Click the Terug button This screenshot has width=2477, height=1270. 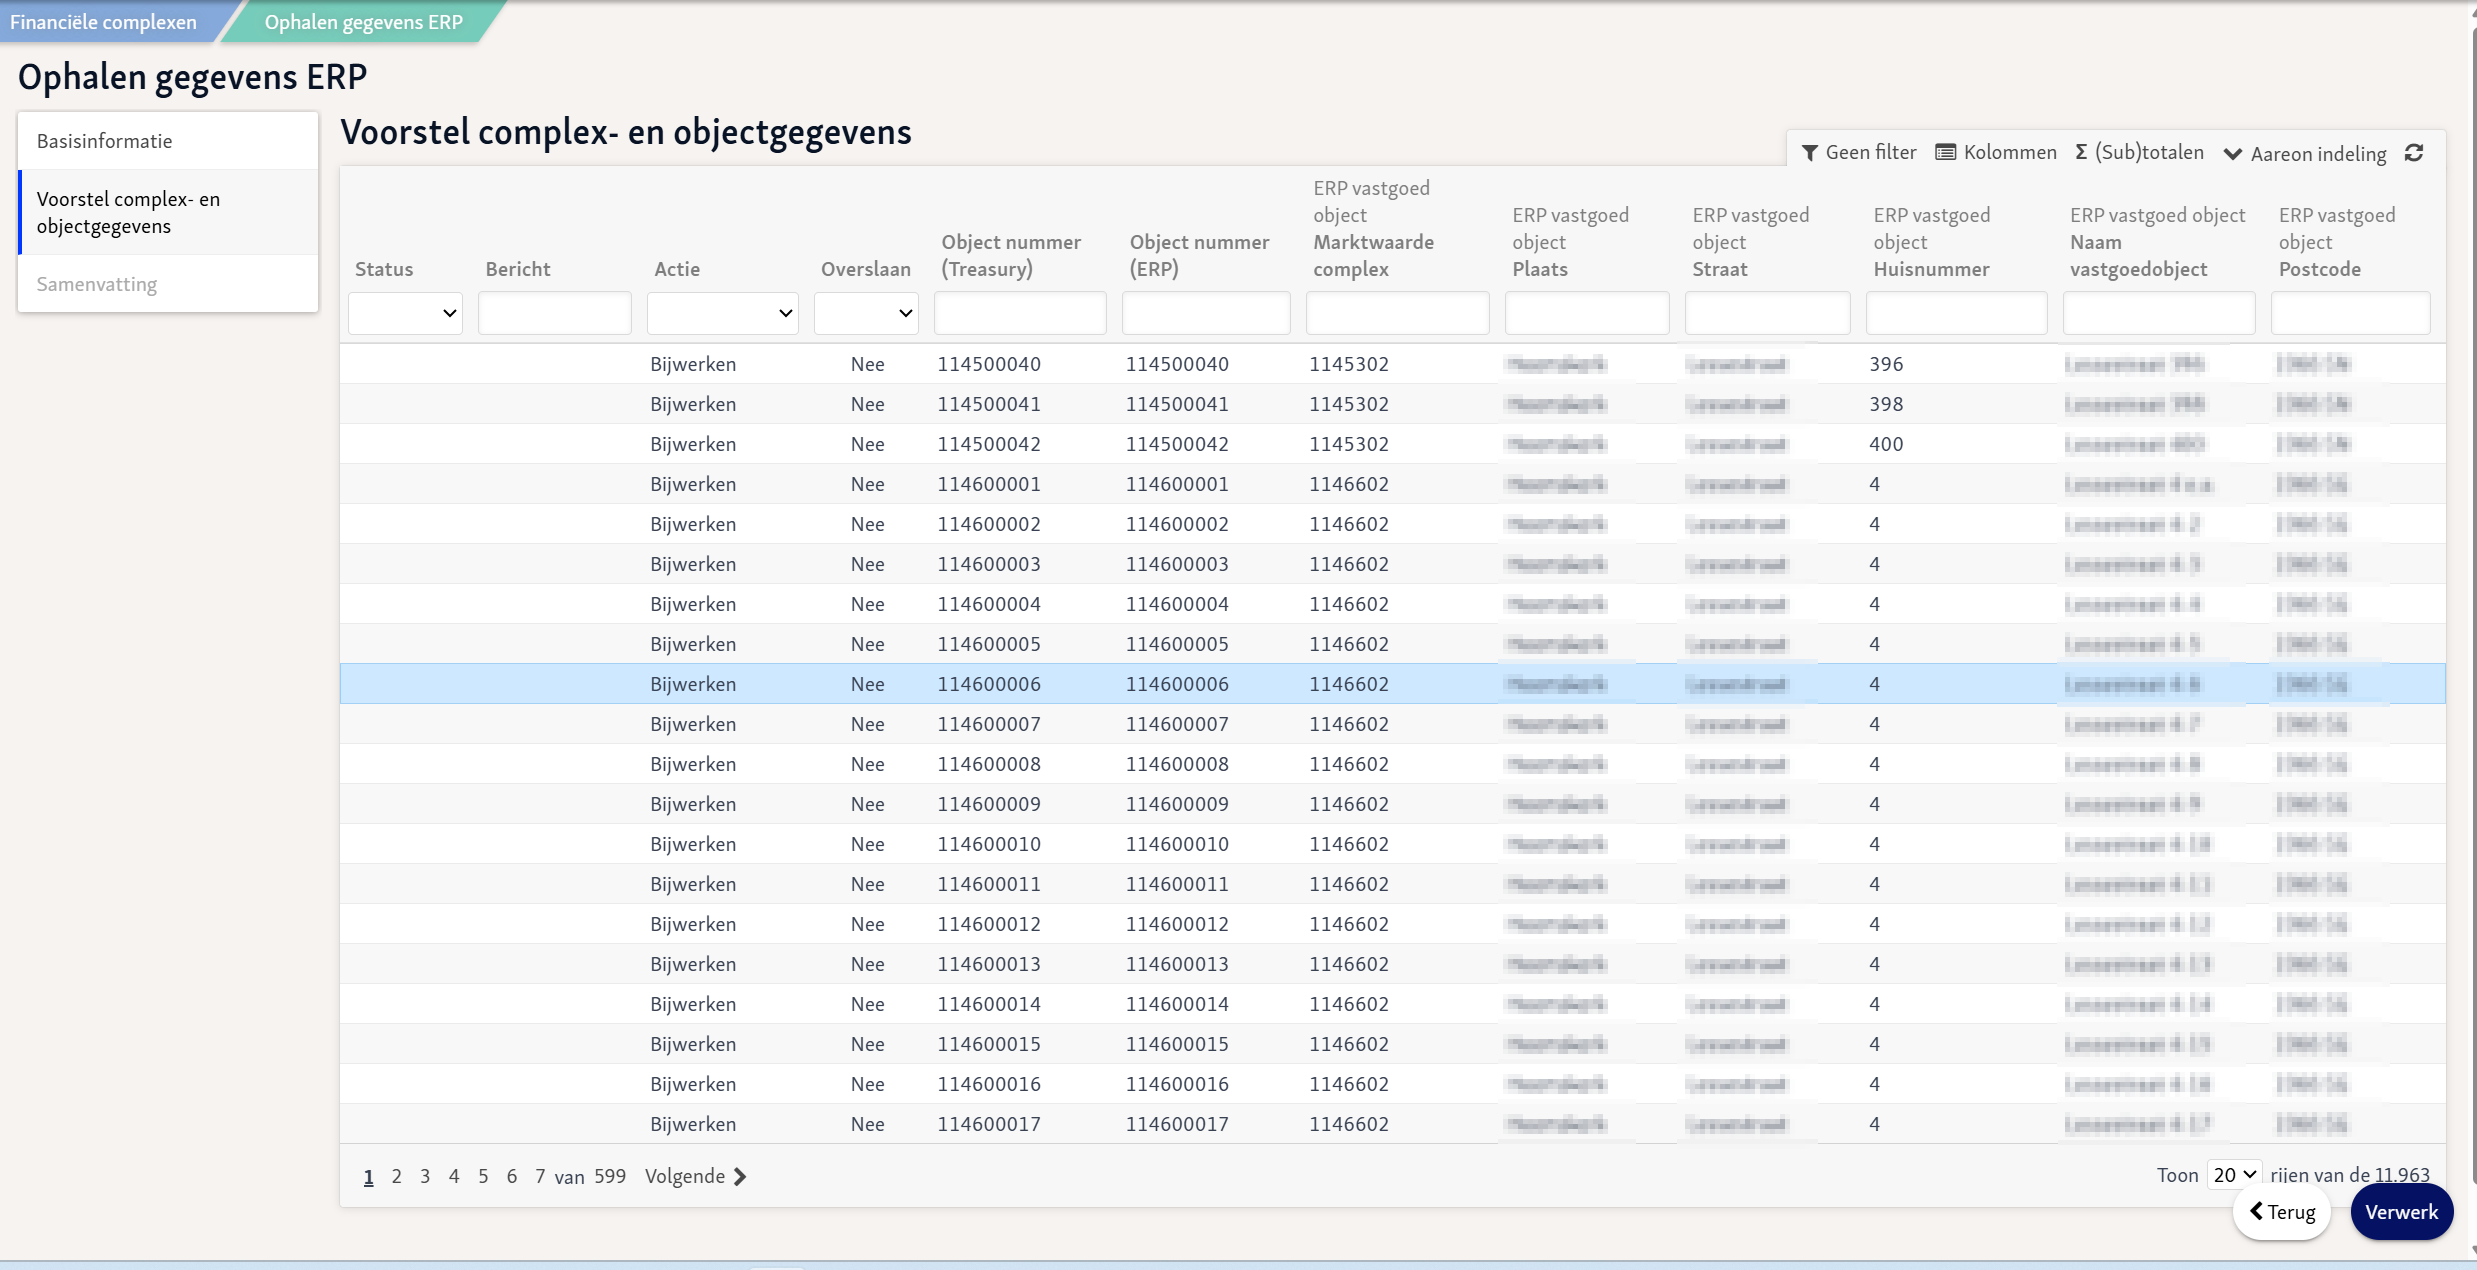click(x=2282, y=1212)
